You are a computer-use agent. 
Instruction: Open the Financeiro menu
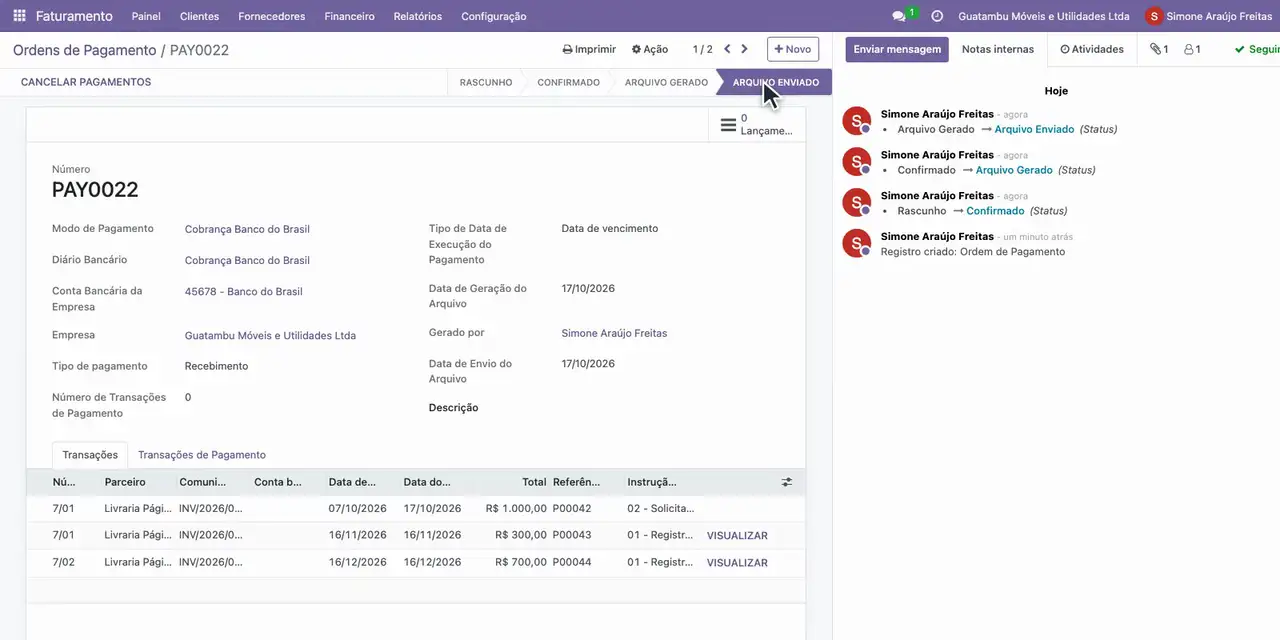point(349,16)
